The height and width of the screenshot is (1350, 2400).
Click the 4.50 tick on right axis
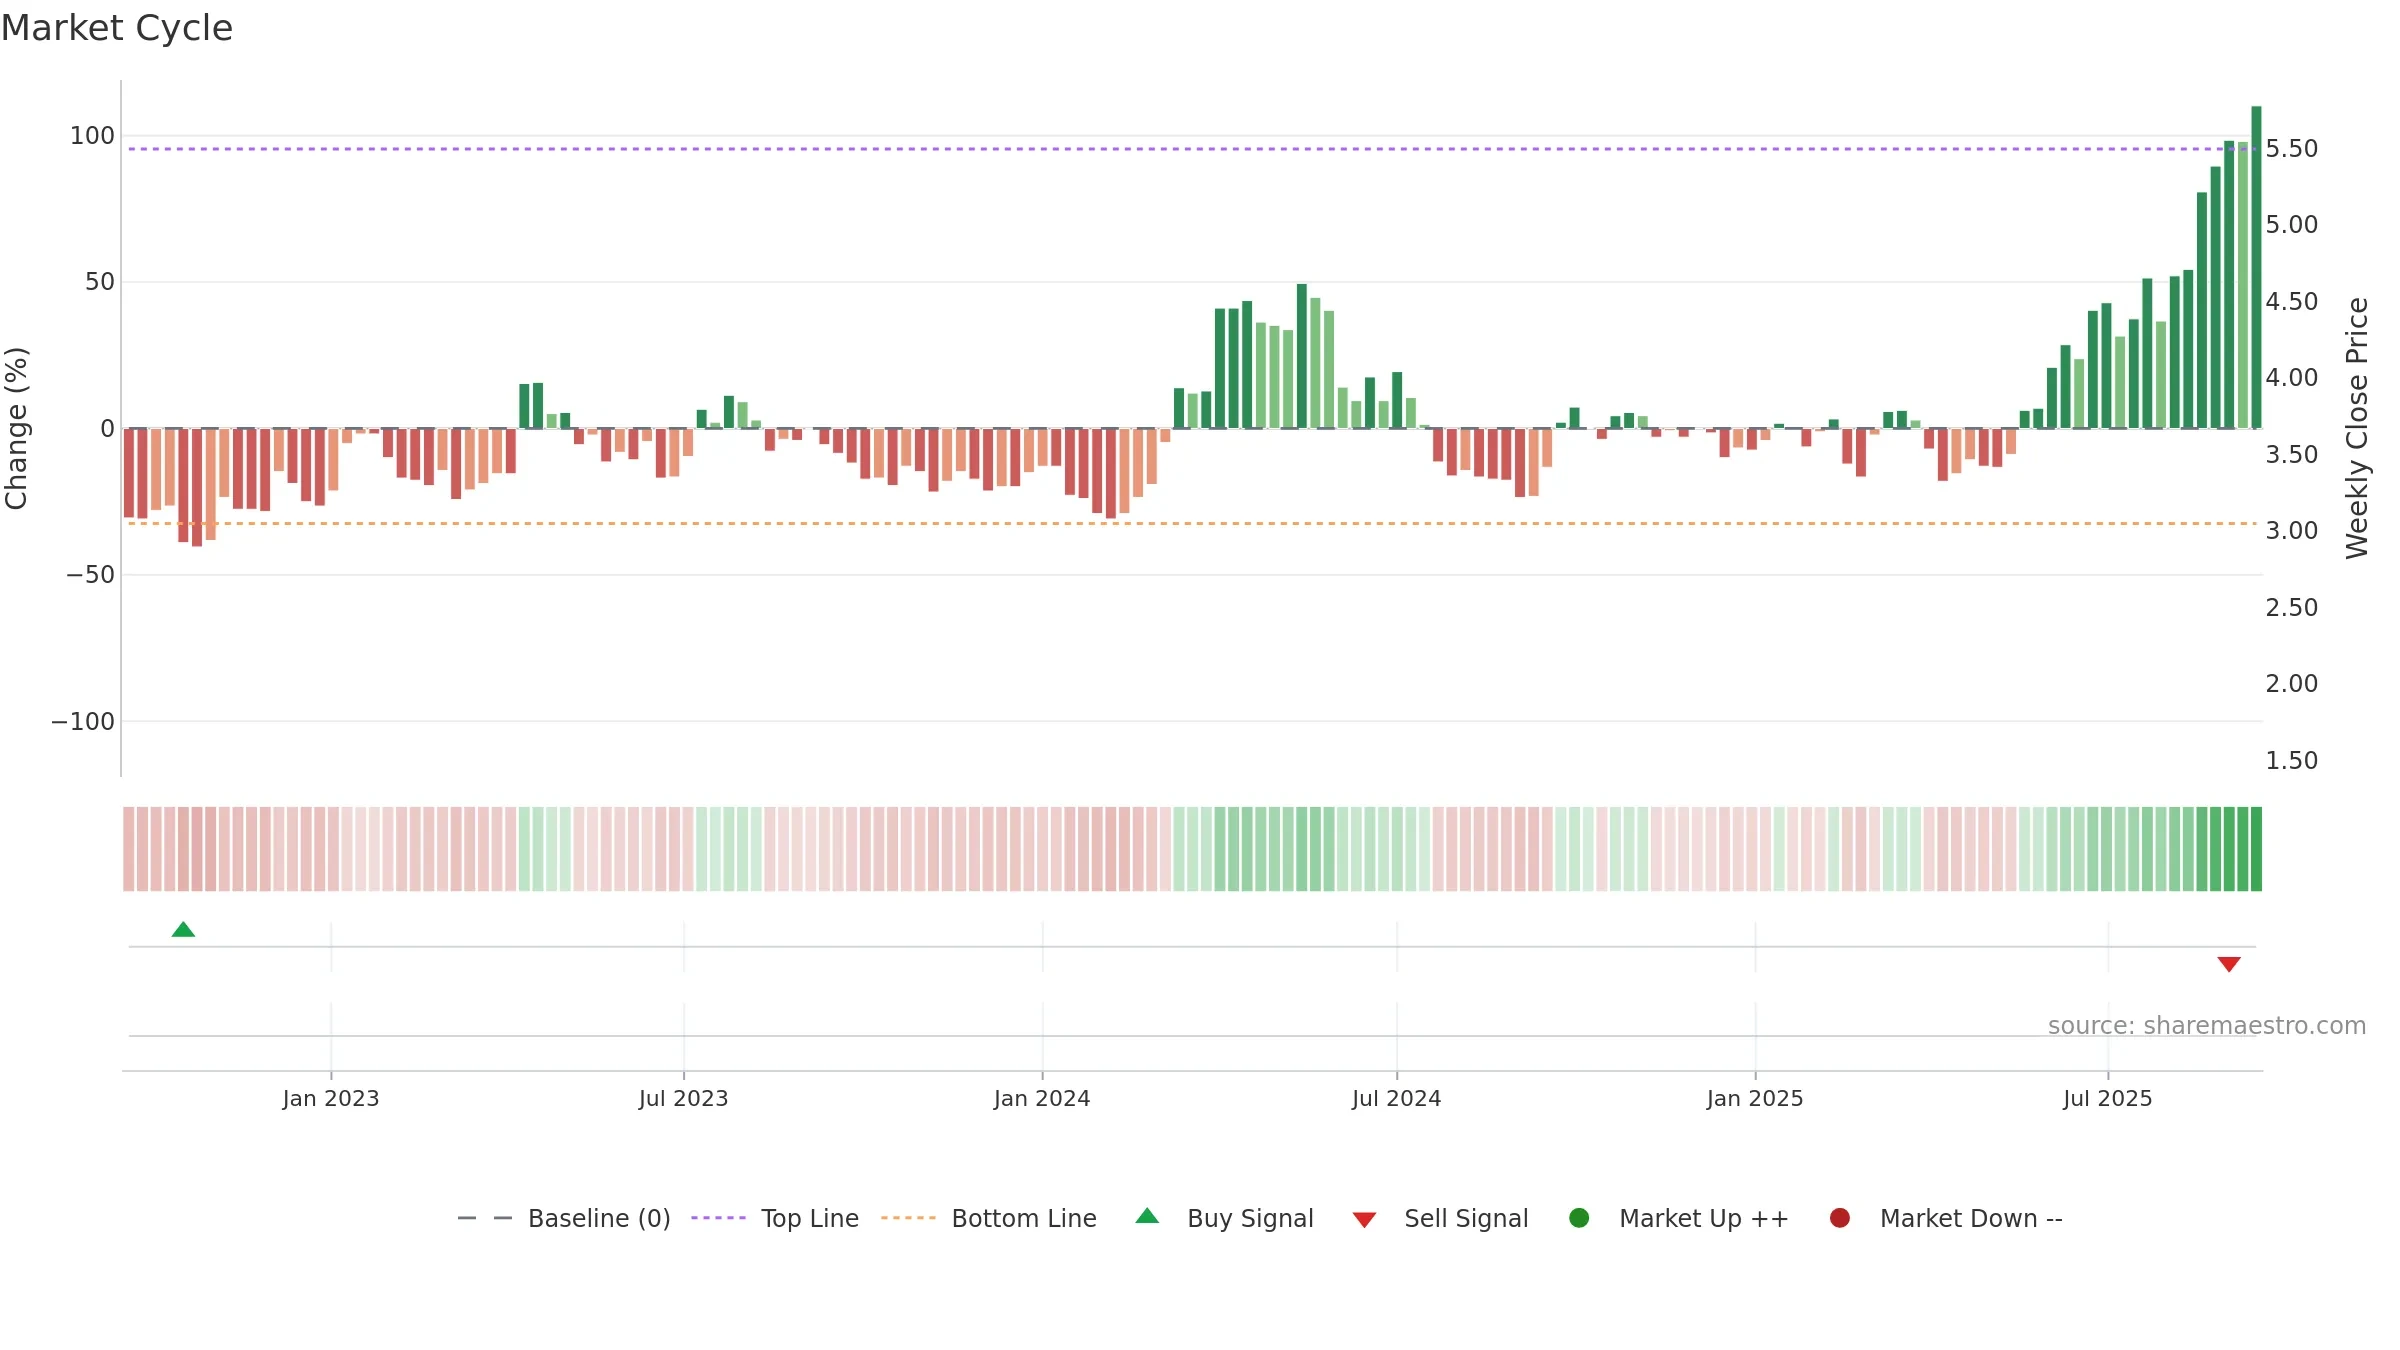[x=2292, y=302]
